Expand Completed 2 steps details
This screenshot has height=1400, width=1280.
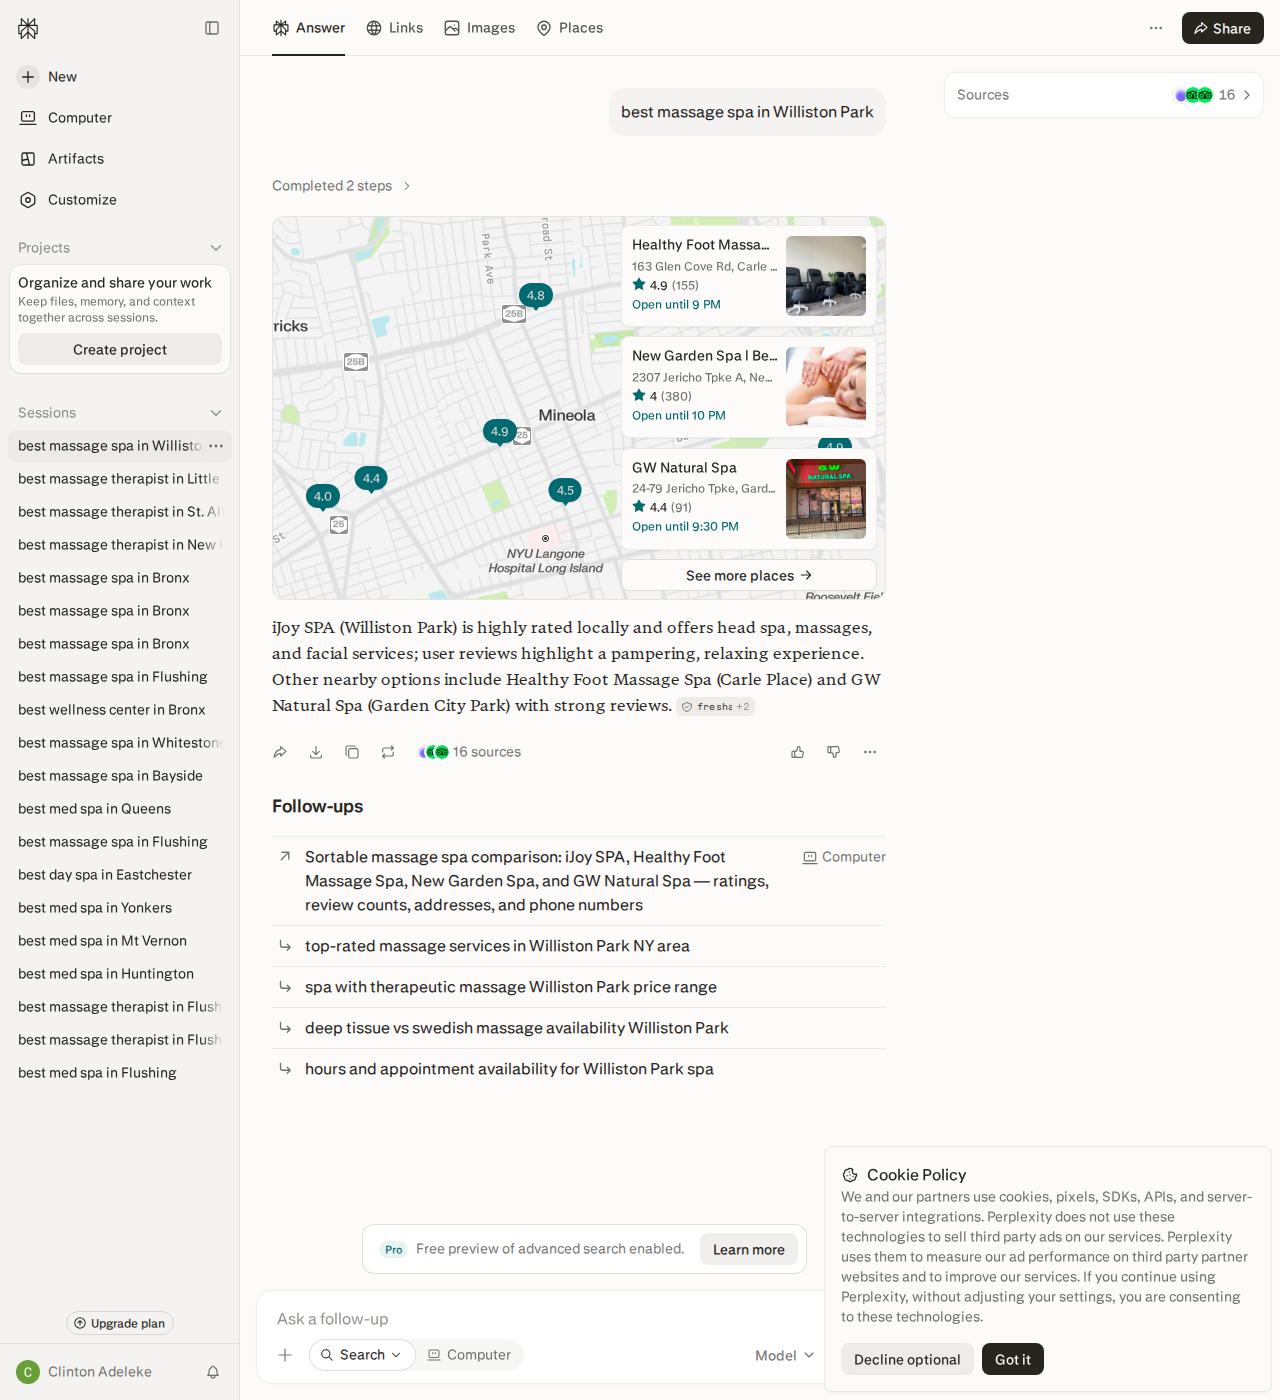coord(341,186)
